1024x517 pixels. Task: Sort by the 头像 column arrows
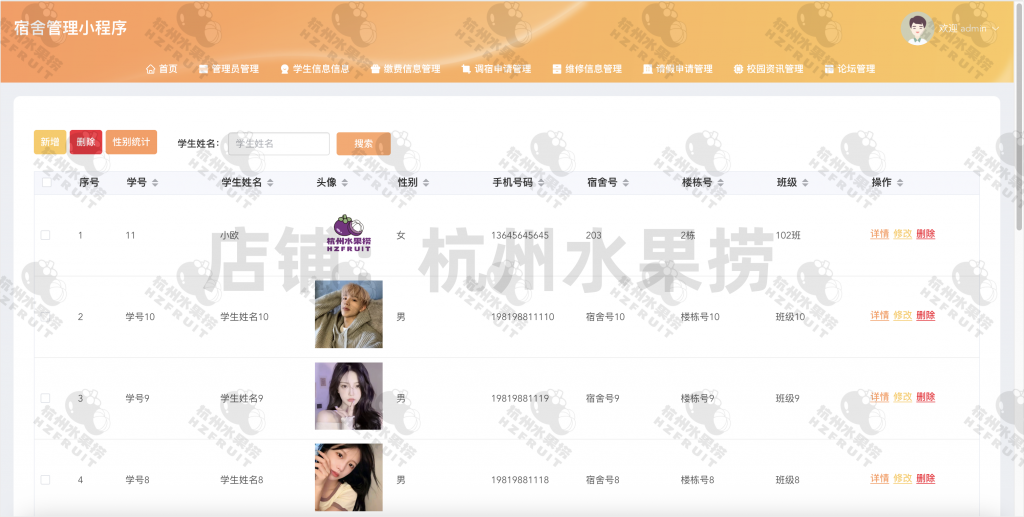345,183
